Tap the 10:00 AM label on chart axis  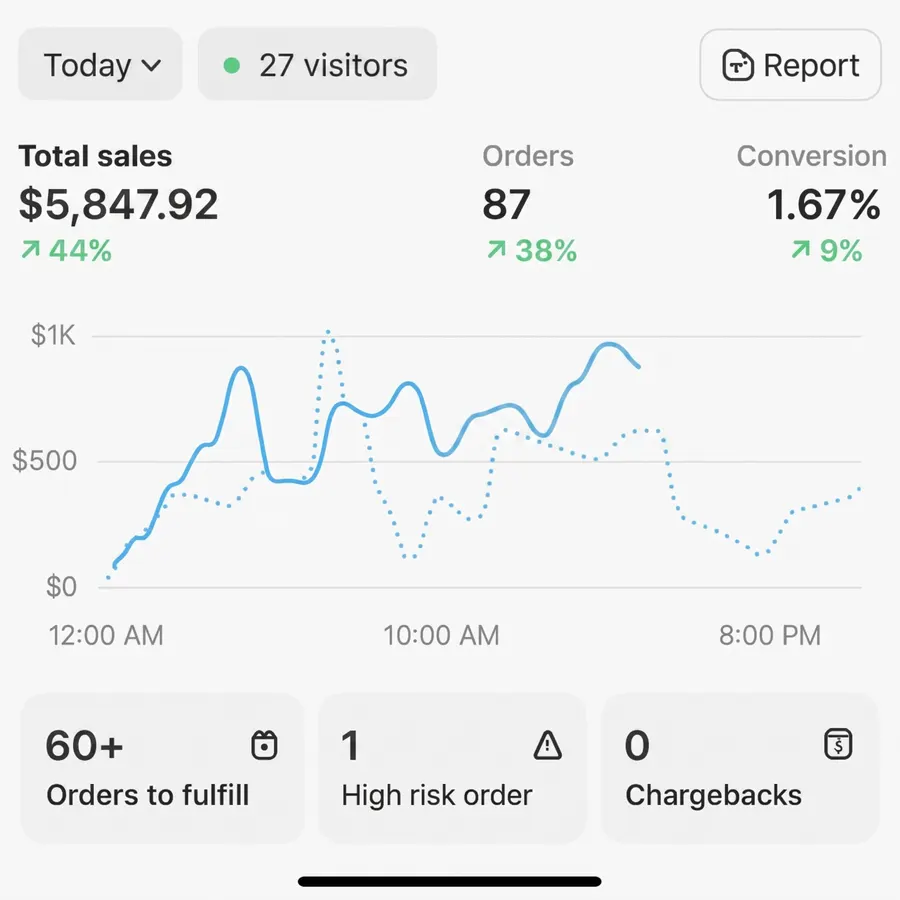[441, 635]
